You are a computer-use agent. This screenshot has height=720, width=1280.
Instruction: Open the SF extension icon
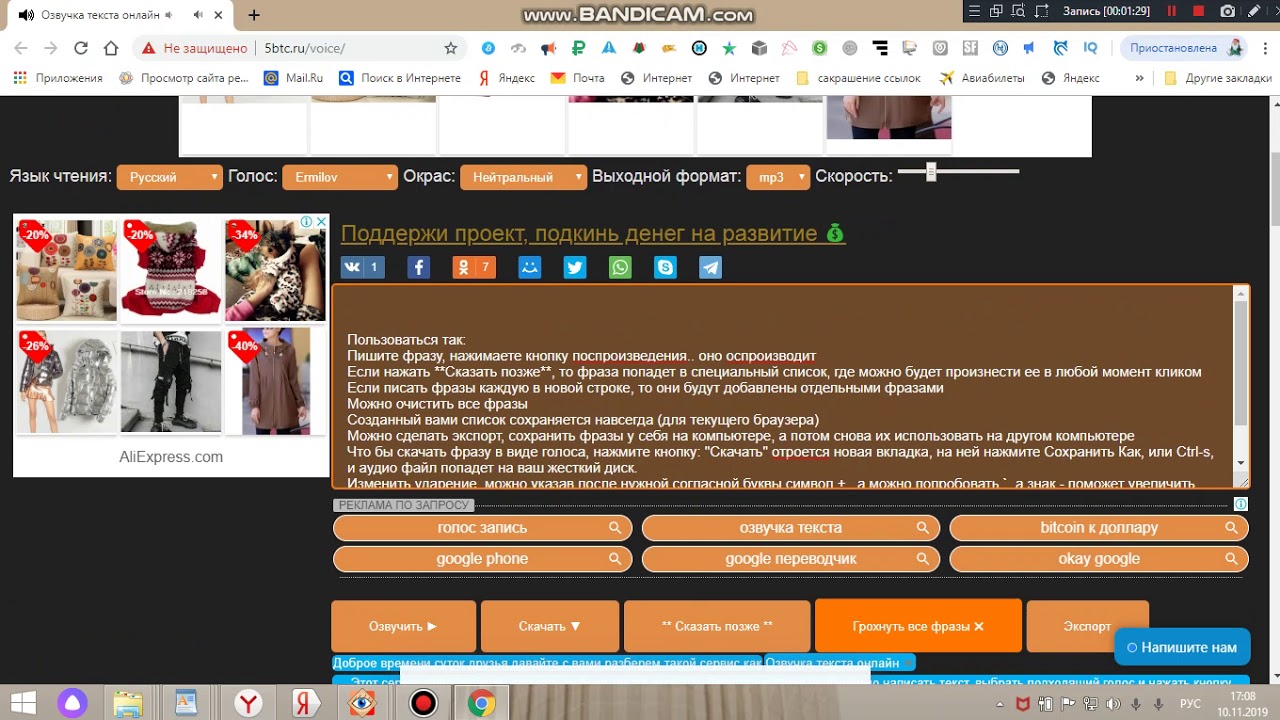970,48
